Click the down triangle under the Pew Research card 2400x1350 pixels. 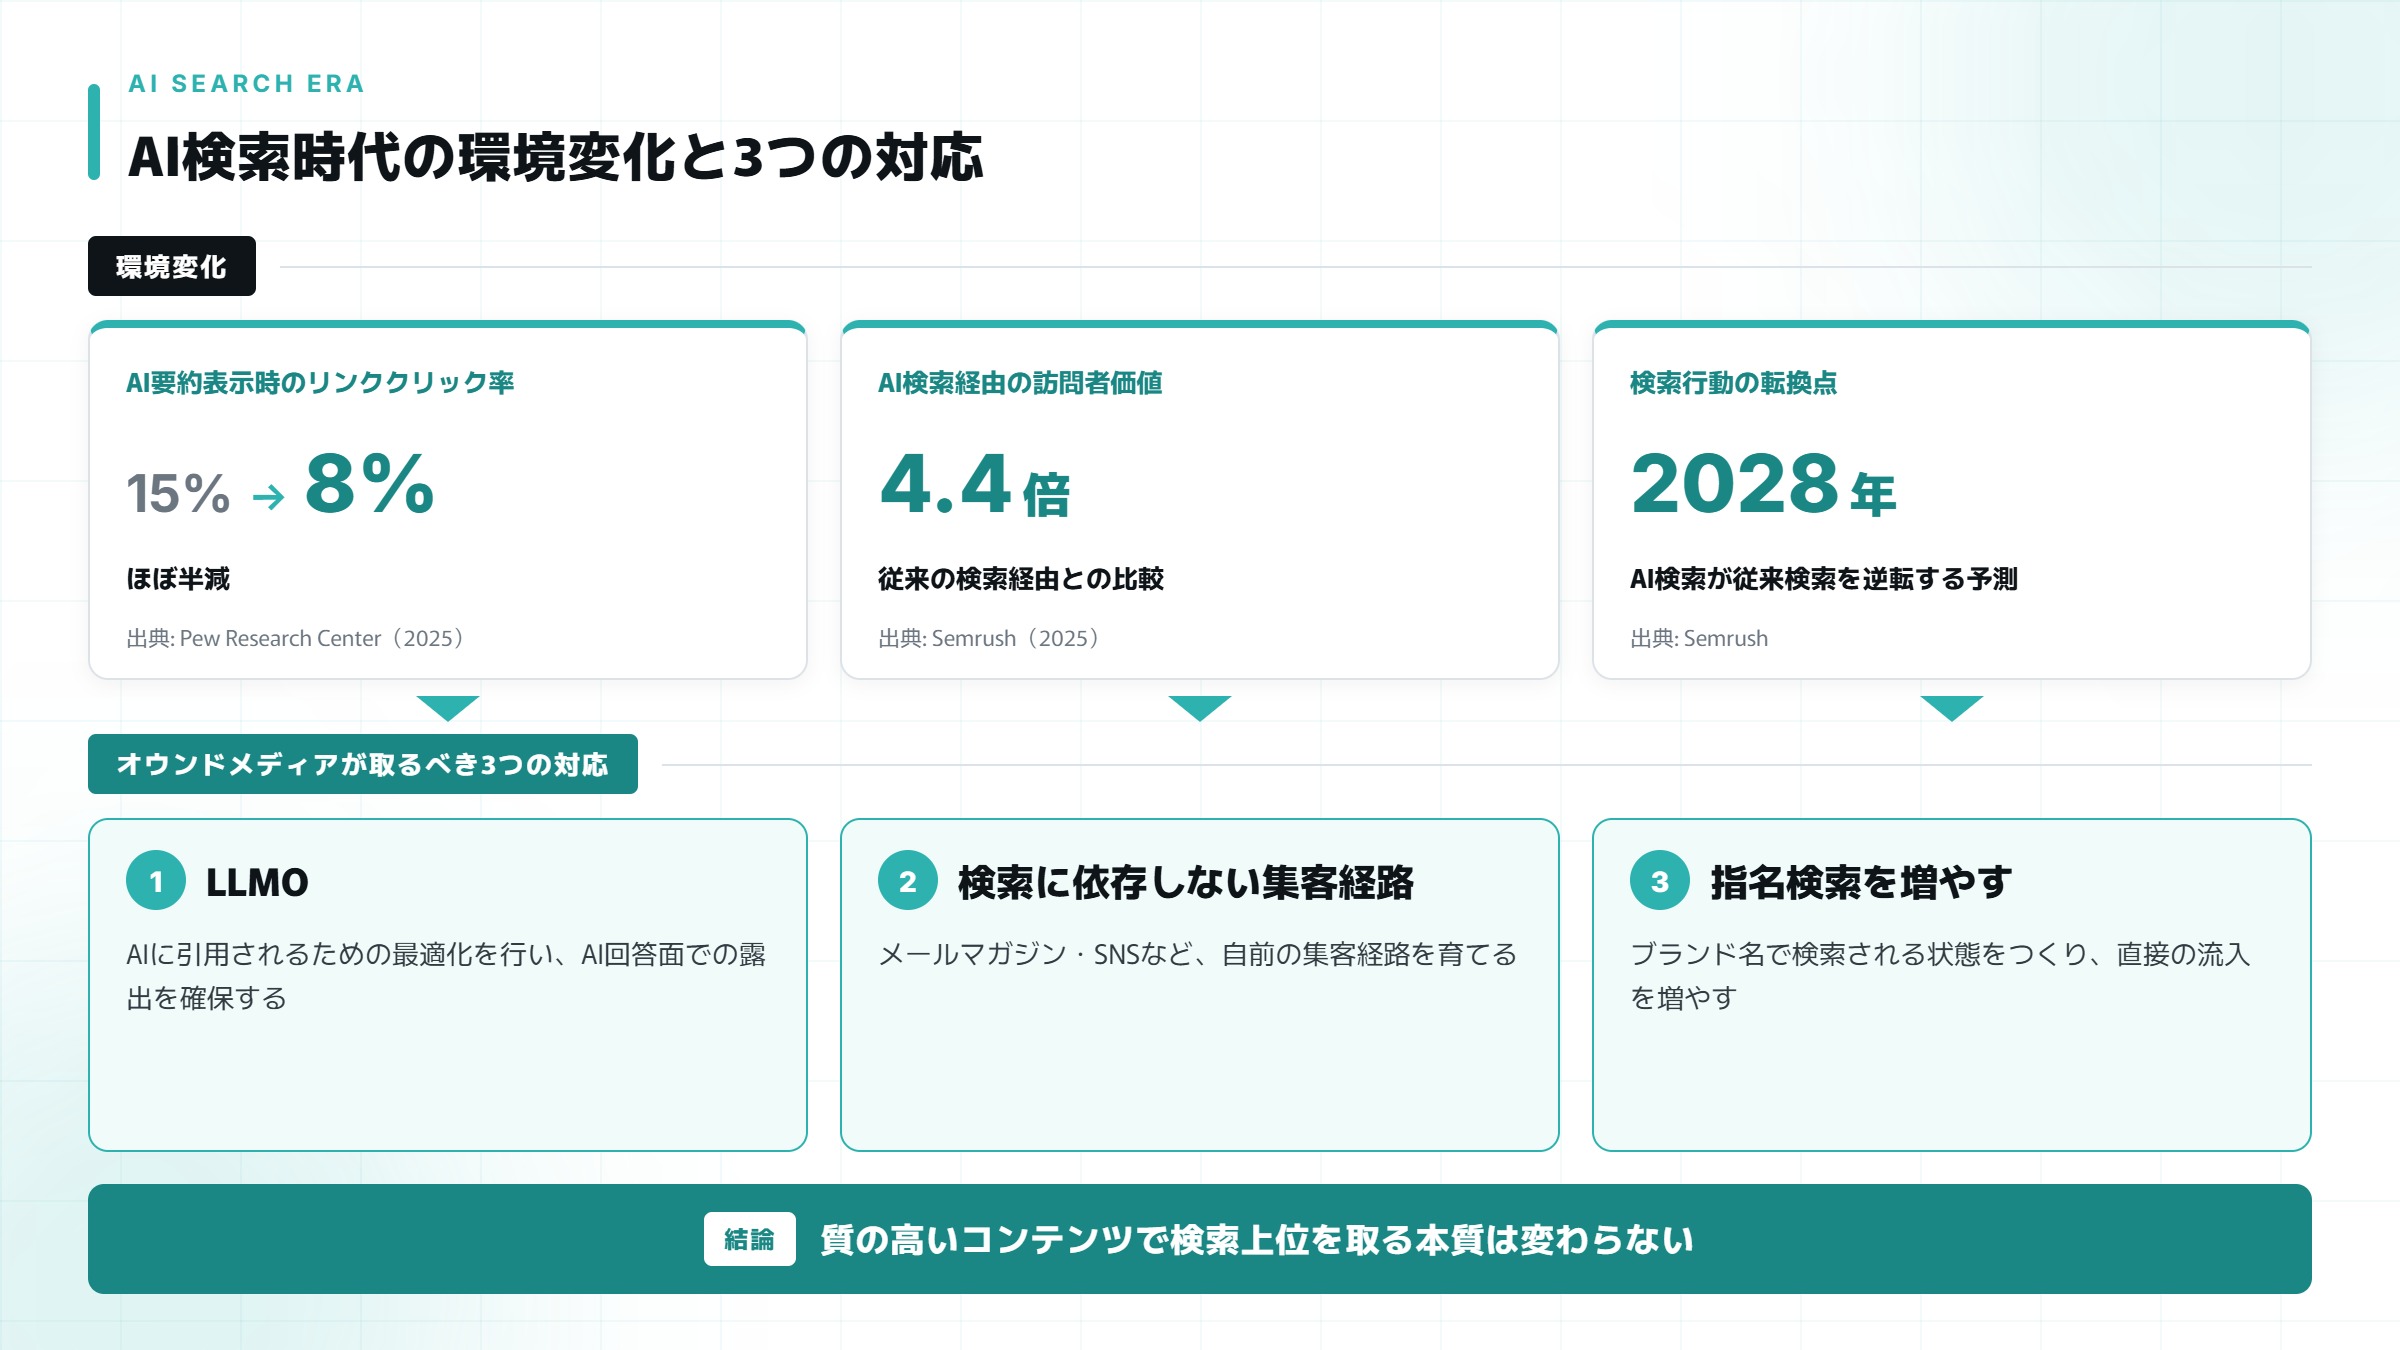(x=448, y=708)
